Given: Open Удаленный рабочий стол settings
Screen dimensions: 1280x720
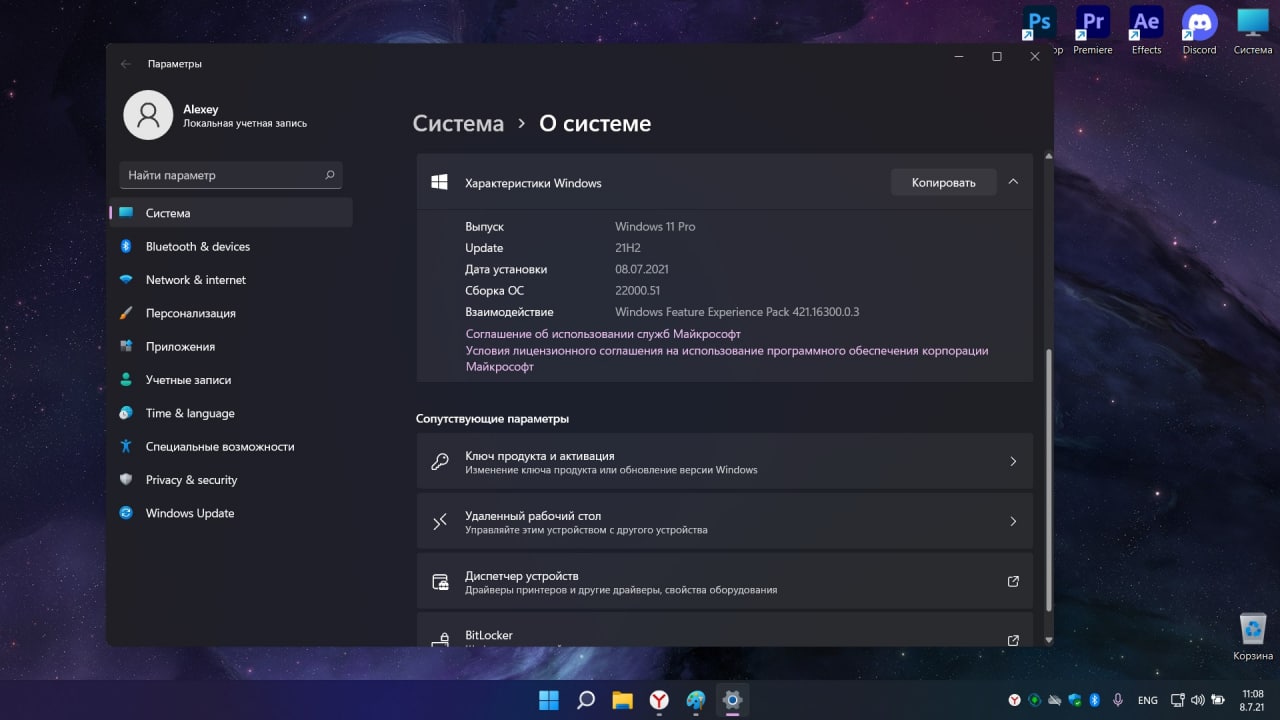Looking at the screenshot, I should 724,522.
